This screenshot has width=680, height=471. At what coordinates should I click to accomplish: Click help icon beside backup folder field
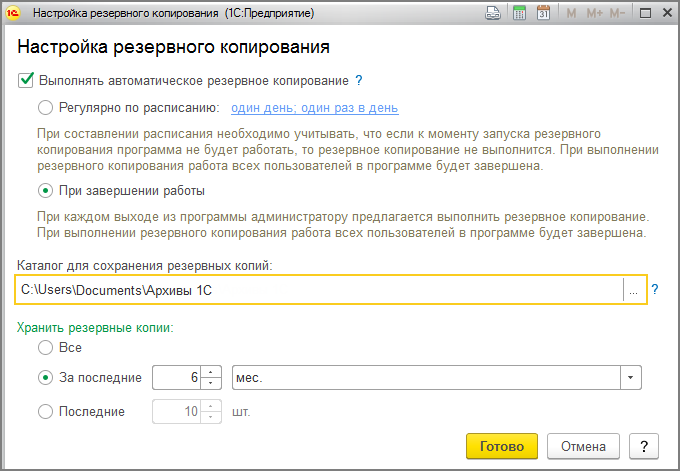coord(655,290)
